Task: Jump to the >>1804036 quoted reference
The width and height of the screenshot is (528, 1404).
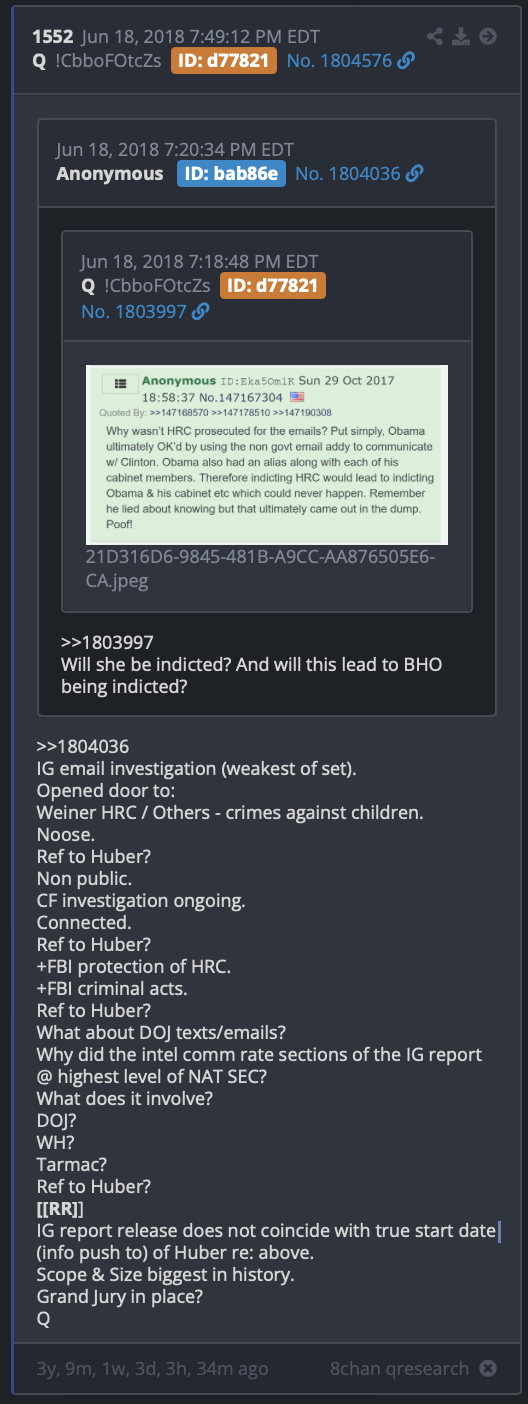Action: coord(83,747)
